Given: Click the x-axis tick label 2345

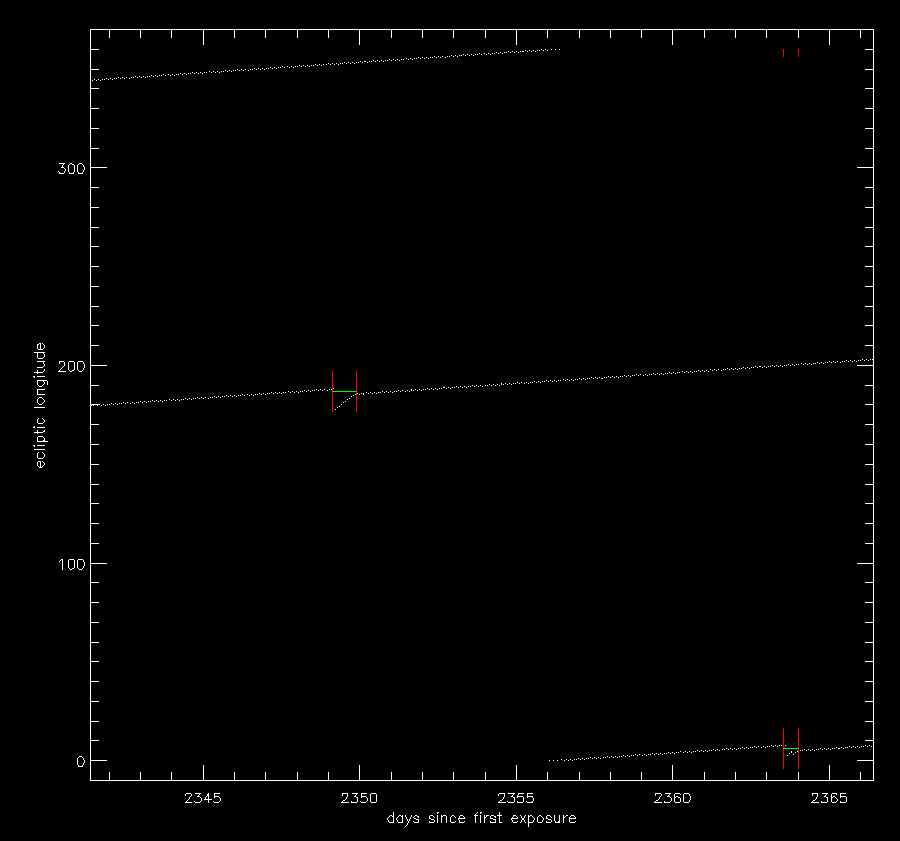Looking at the screenshot, I should click(203, 798).
